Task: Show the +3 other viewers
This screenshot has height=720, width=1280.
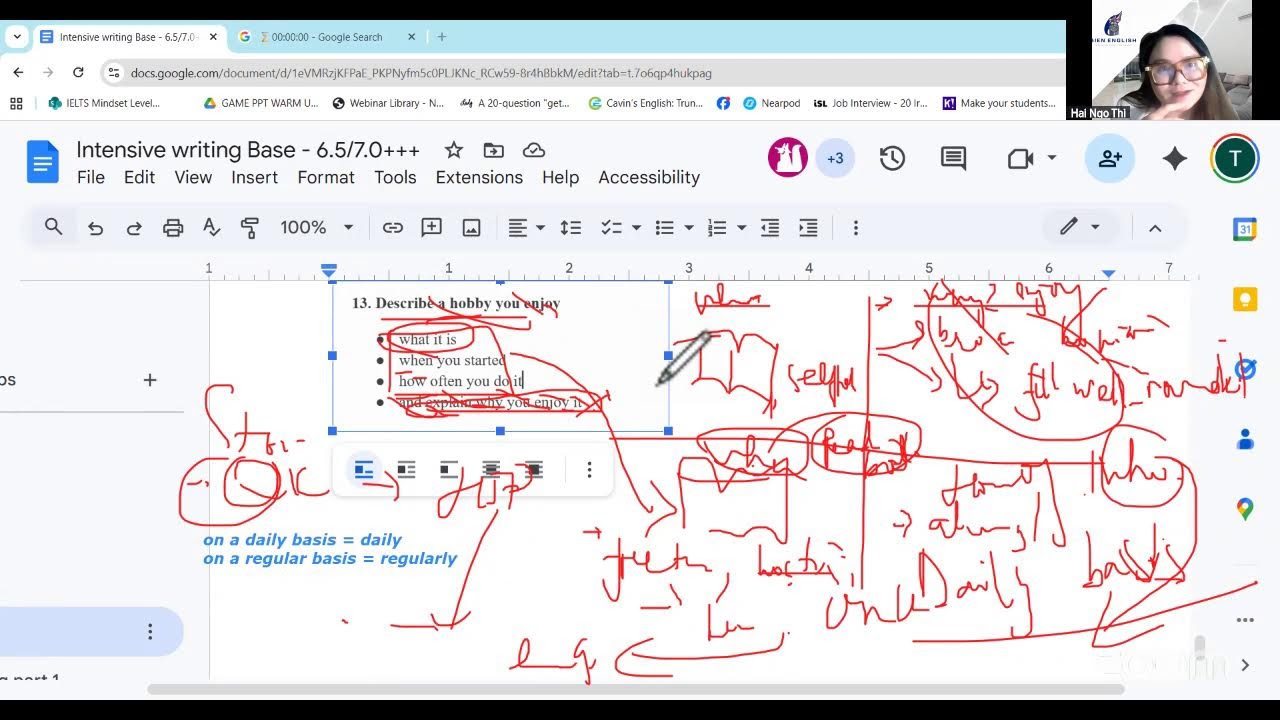Action: (x=835, y=158)
